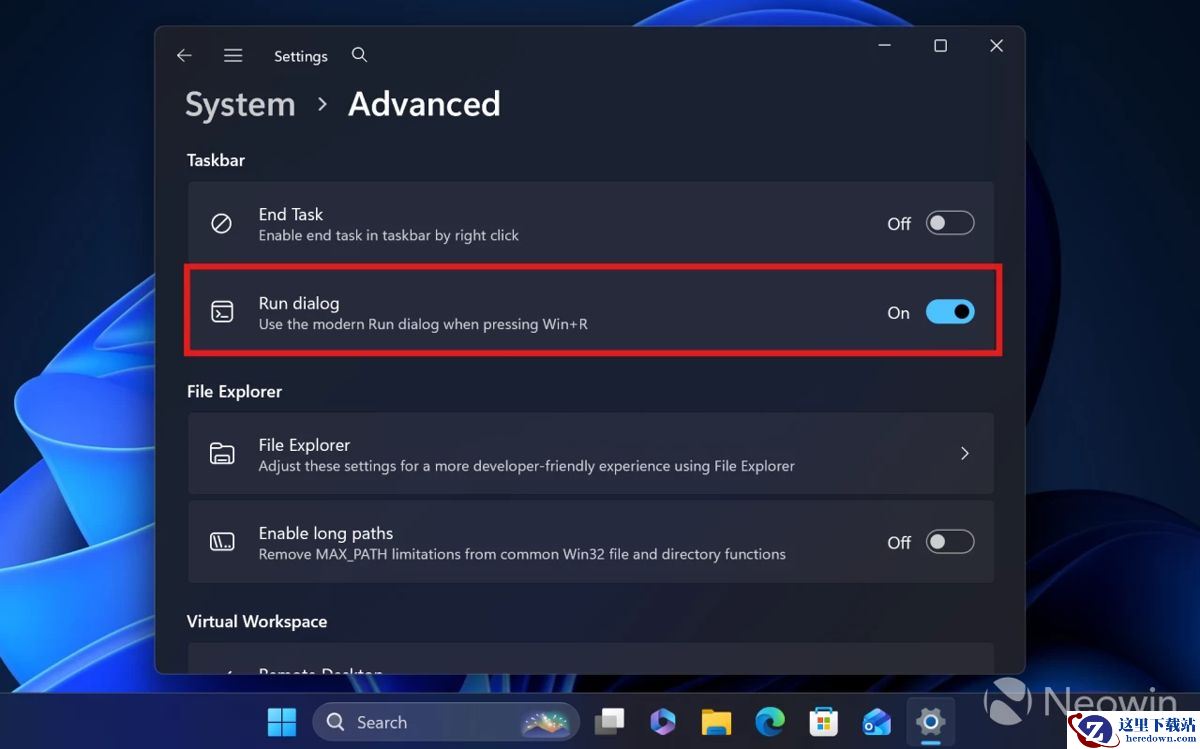
Task: Click 'Remove MAX_PATH limitations' description
Action: tap(522, 554)
